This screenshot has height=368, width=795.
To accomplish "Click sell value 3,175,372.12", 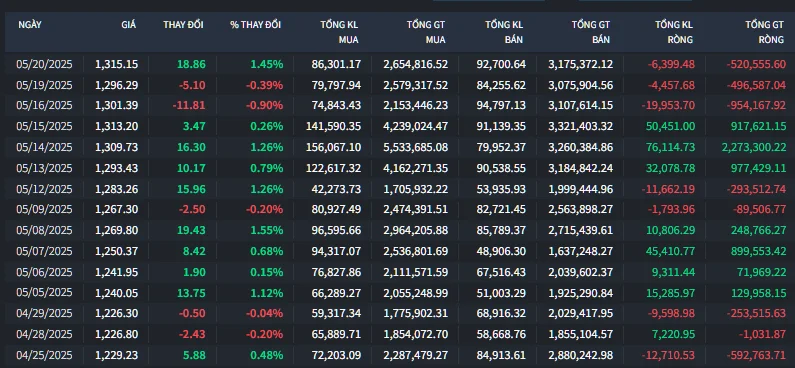I will pos(581,64).
